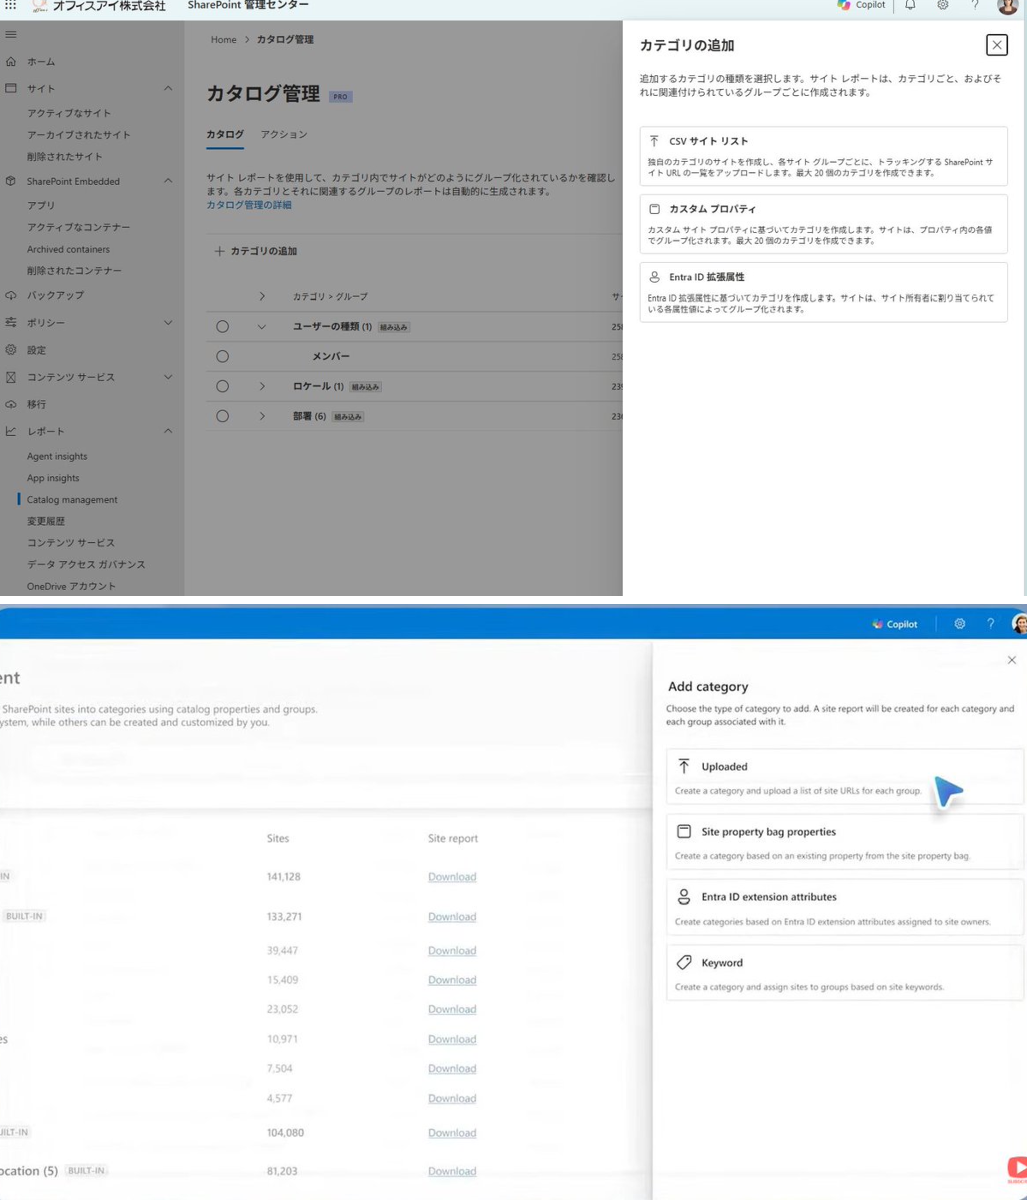
Task: Switch to the カタログ tab
Action: [x=225, y=134]
